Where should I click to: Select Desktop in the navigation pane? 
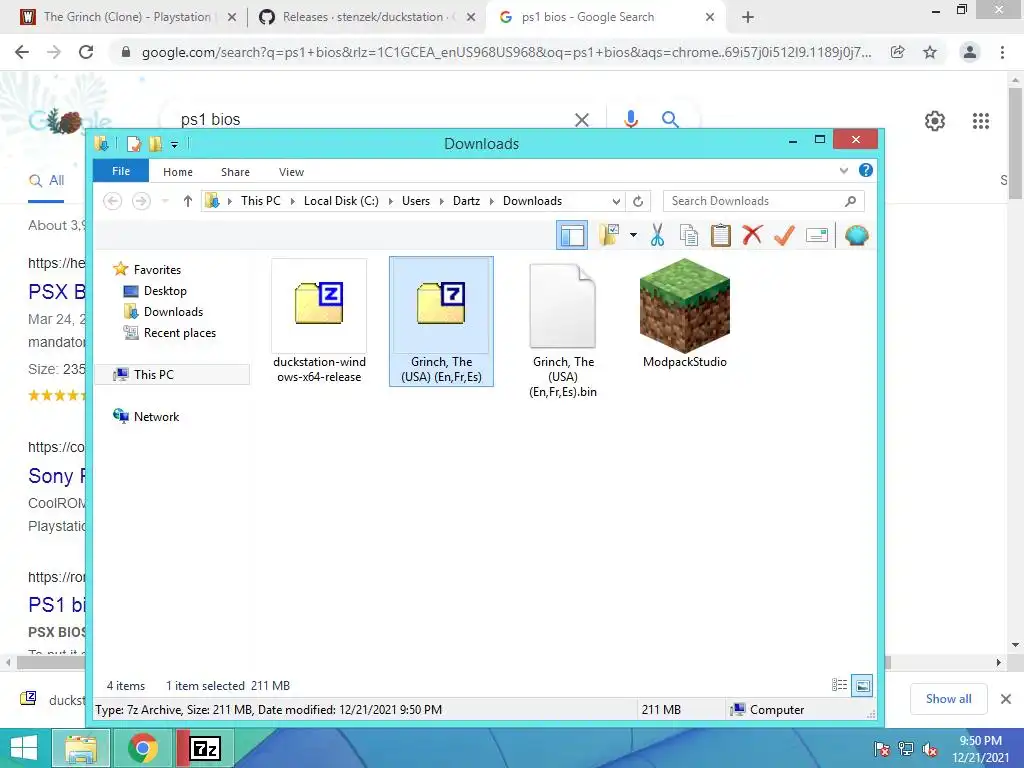pos(165,291)
